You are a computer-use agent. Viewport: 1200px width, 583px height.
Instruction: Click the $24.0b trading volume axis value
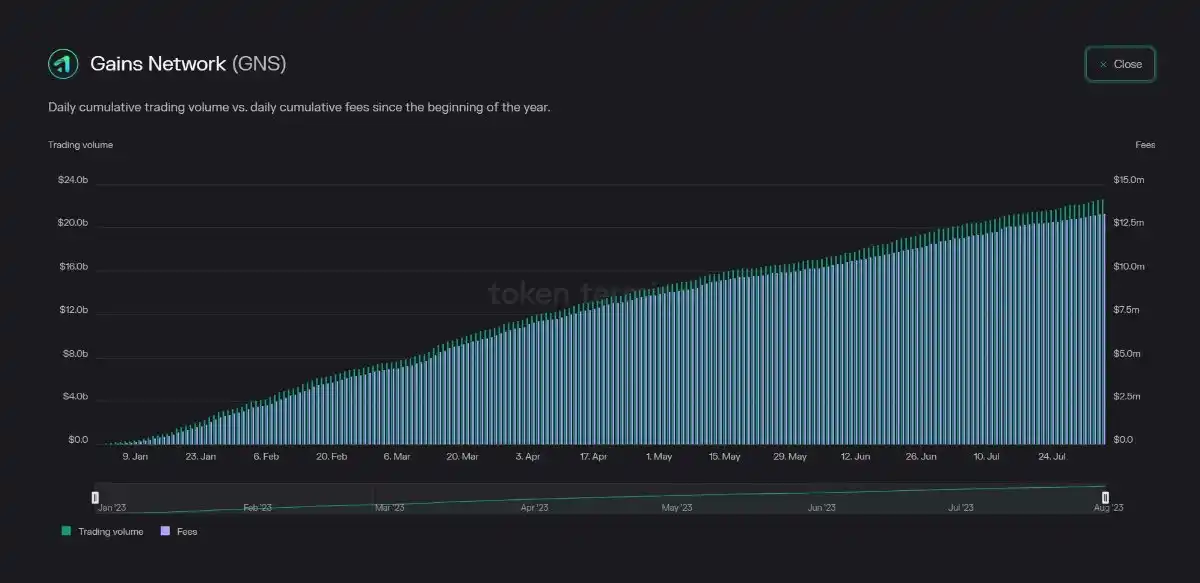coord(72,180)
